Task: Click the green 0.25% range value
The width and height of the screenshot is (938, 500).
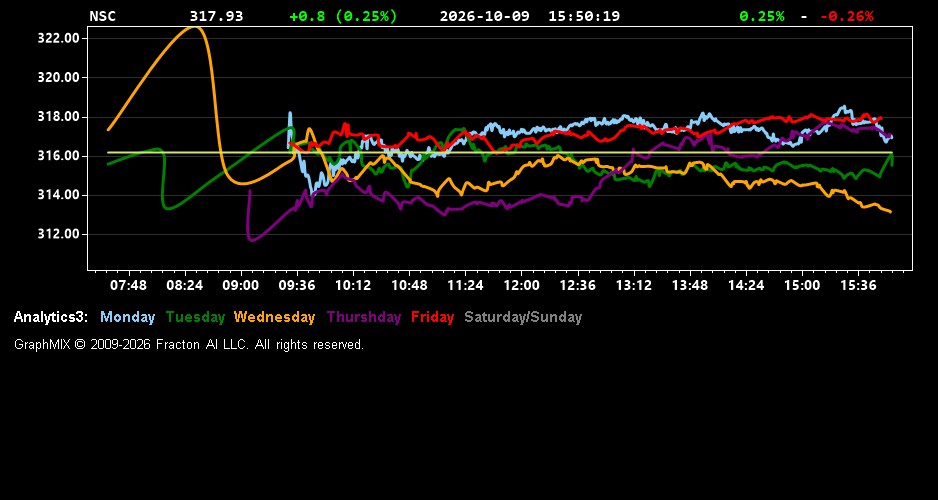Action: click(762, 16)
